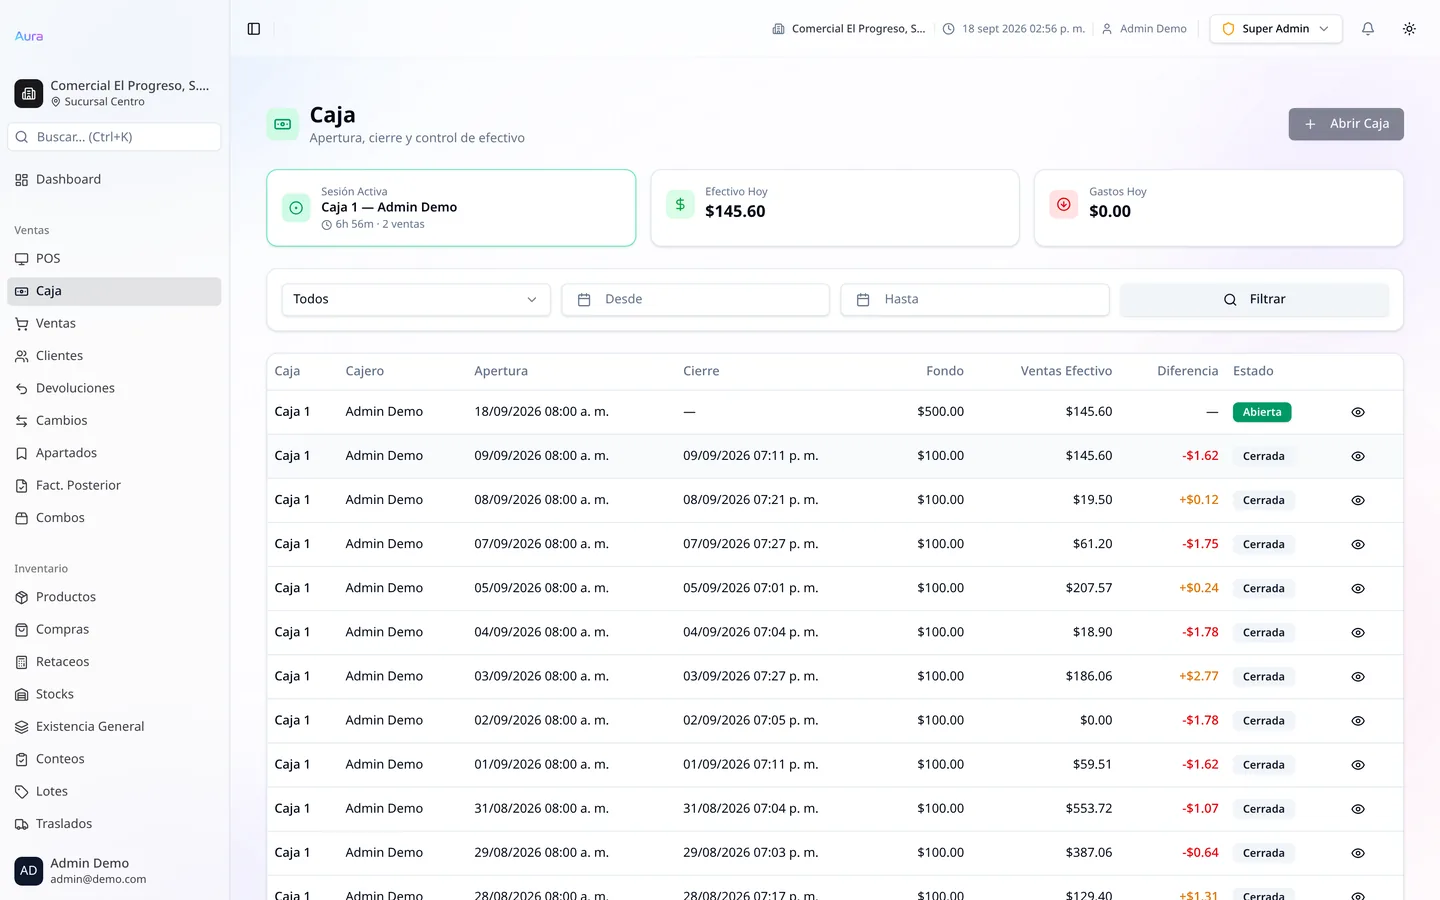Viewport: 1440px width, 900px height.
Task: View details of the 07/09/2026 session
Action: (1358, 545)
